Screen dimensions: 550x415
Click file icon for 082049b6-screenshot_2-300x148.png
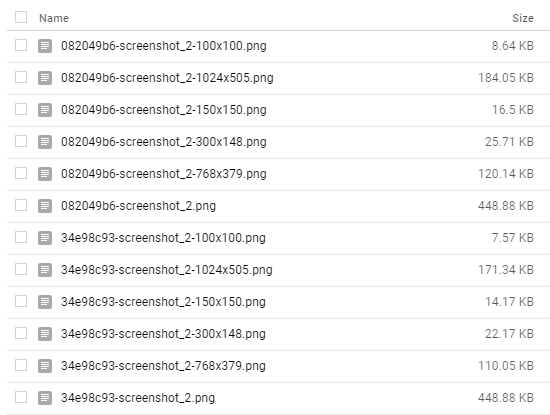pos(45,142)
